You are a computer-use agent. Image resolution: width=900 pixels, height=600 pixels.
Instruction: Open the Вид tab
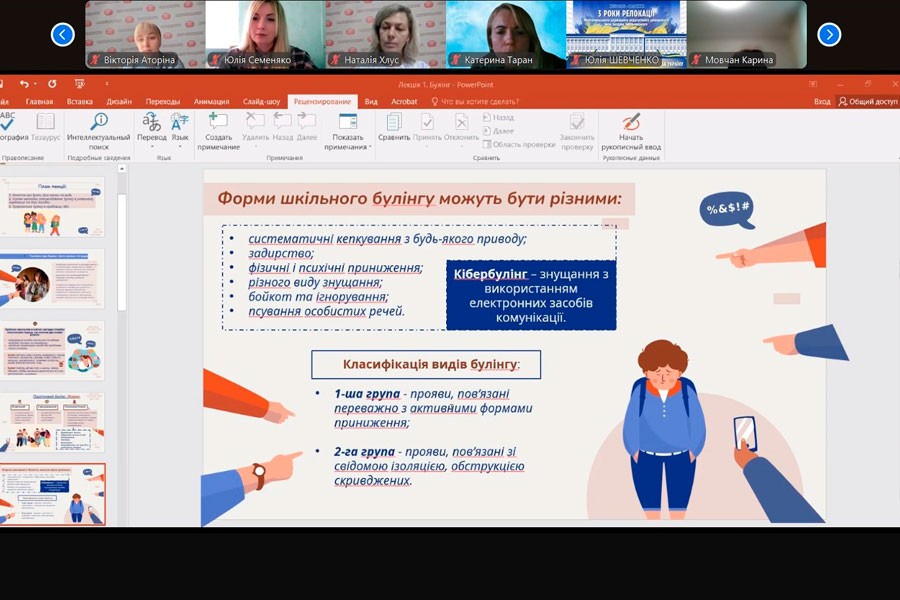[371, 102]
